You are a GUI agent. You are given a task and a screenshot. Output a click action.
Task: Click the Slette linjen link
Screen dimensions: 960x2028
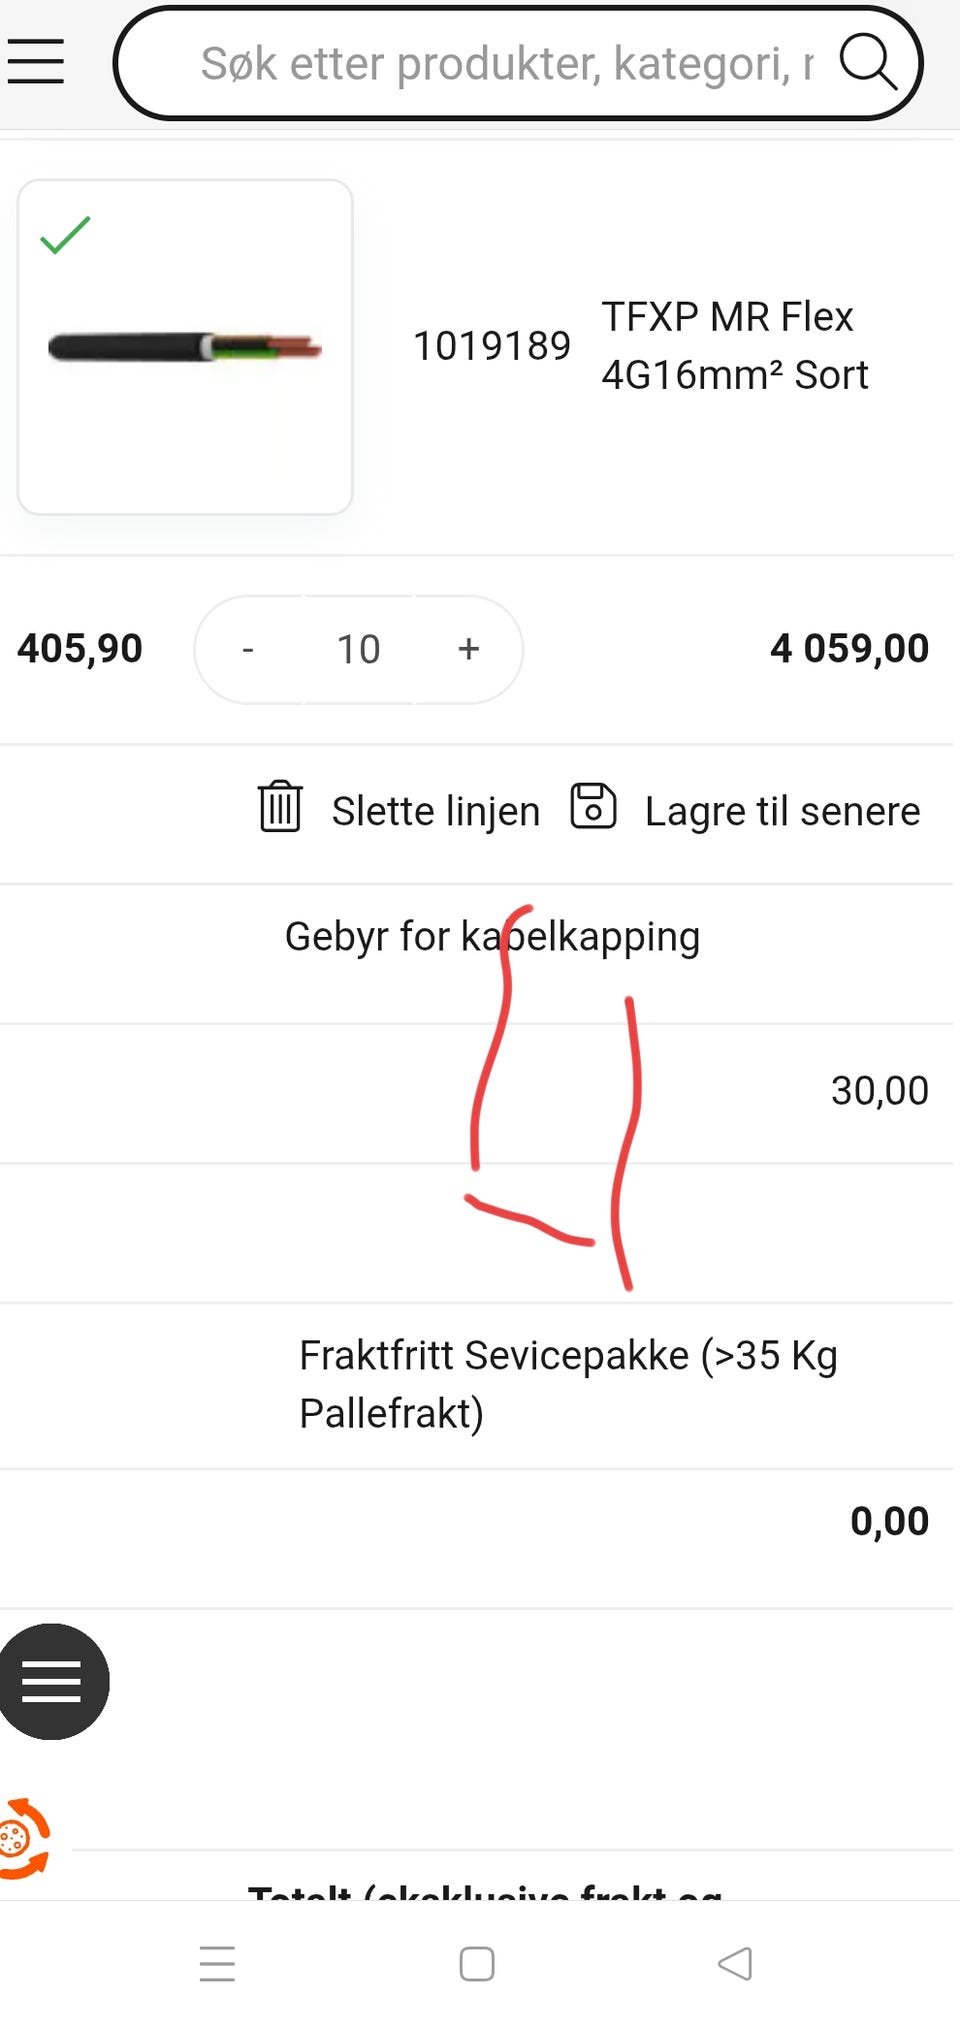point(434,810)
